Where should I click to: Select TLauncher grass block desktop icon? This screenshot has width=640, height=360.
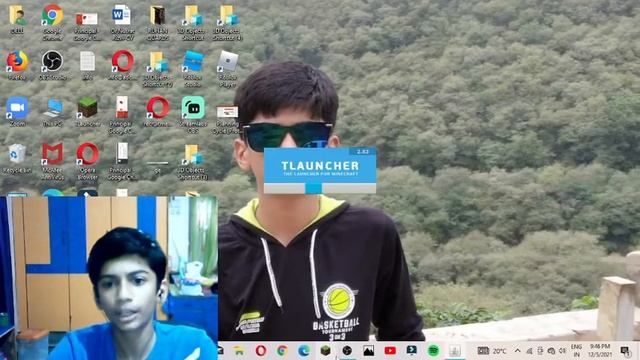(87, 111)
